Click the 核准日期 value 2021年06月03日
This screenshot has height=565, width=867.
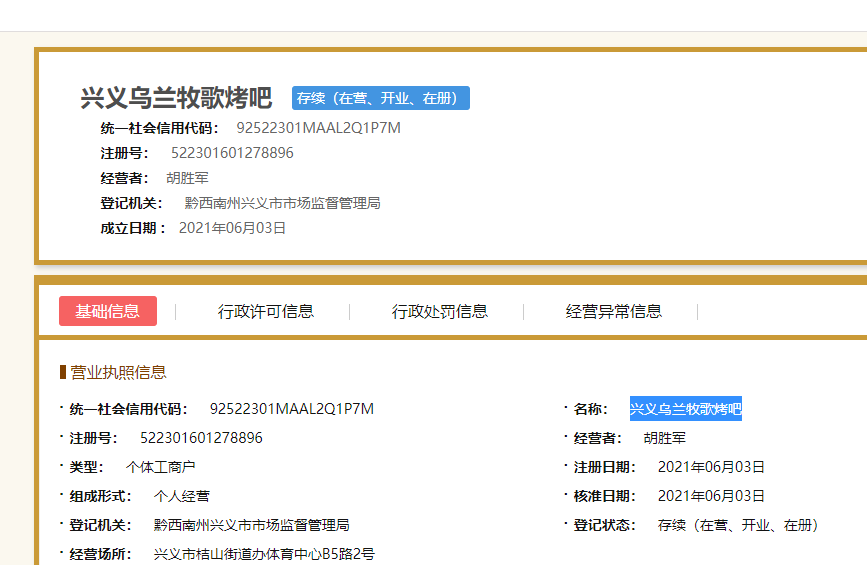[x=711, y=496]
